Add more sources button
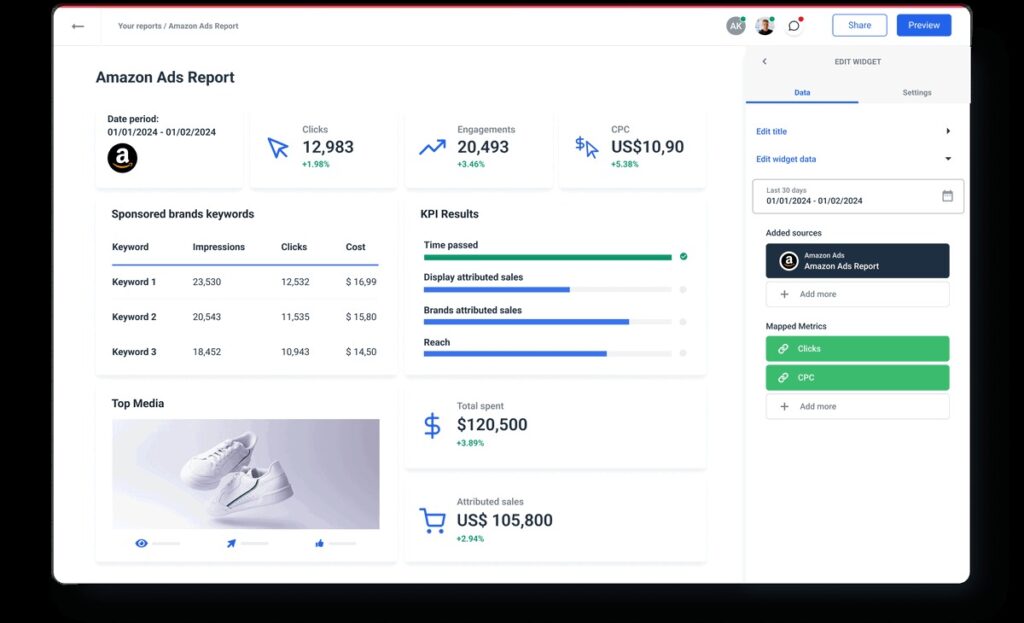Screen dimensions: 1024x623 [857, 295]
